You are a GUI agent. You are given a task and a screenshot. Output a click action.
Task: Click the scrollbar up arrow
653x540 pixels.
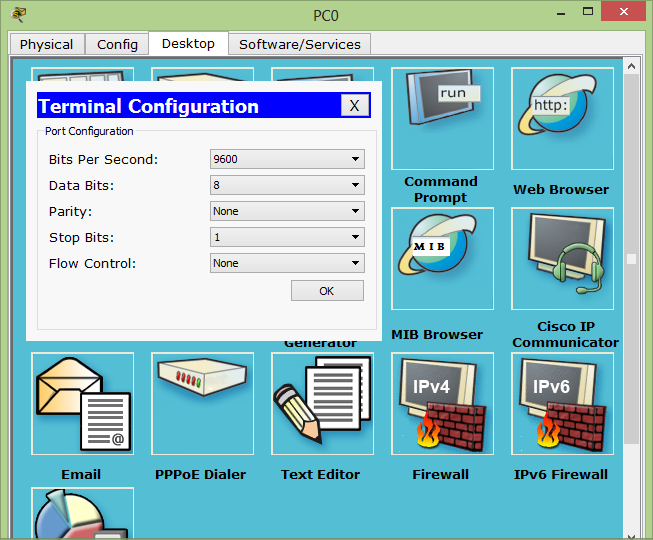coord(631,66)
